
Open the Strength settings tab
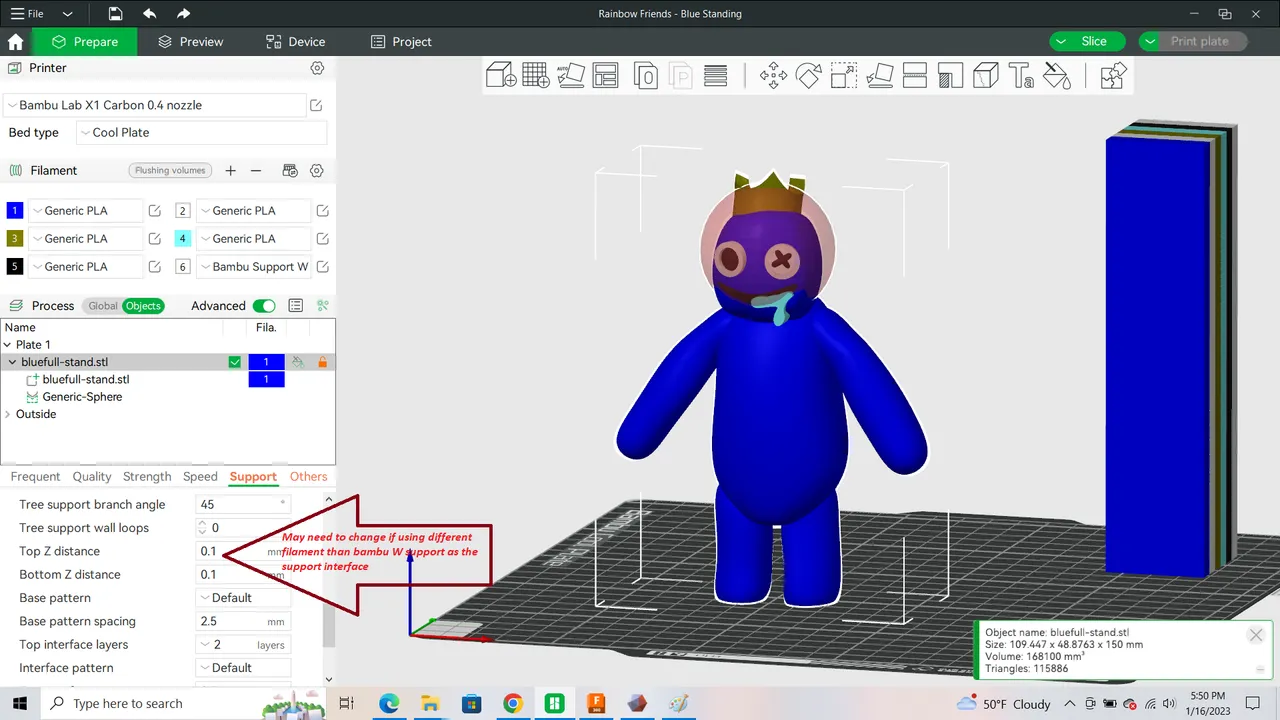[x=147, y=477]
